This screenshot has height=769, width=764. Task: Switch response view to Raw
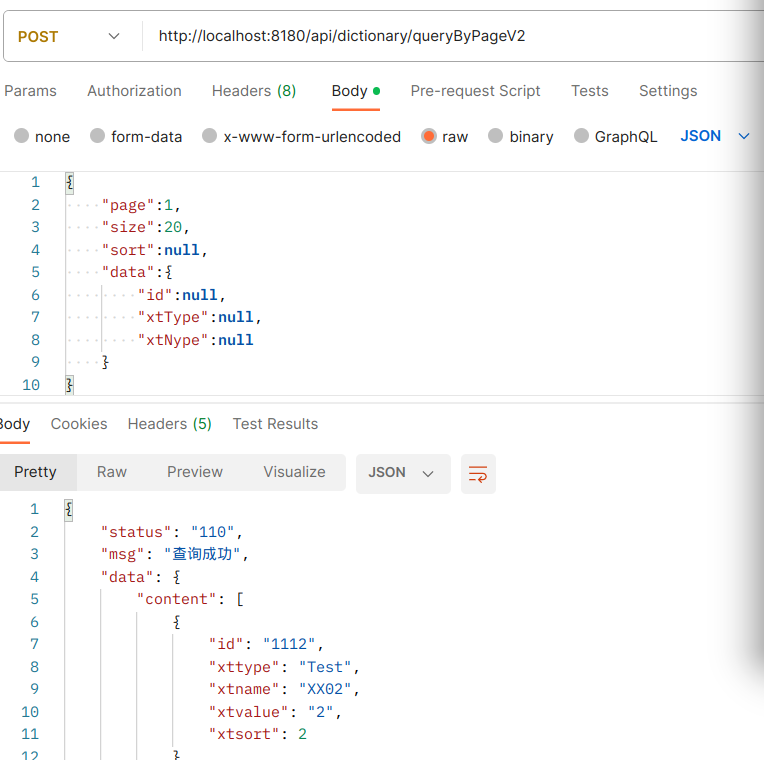(112, 472)
